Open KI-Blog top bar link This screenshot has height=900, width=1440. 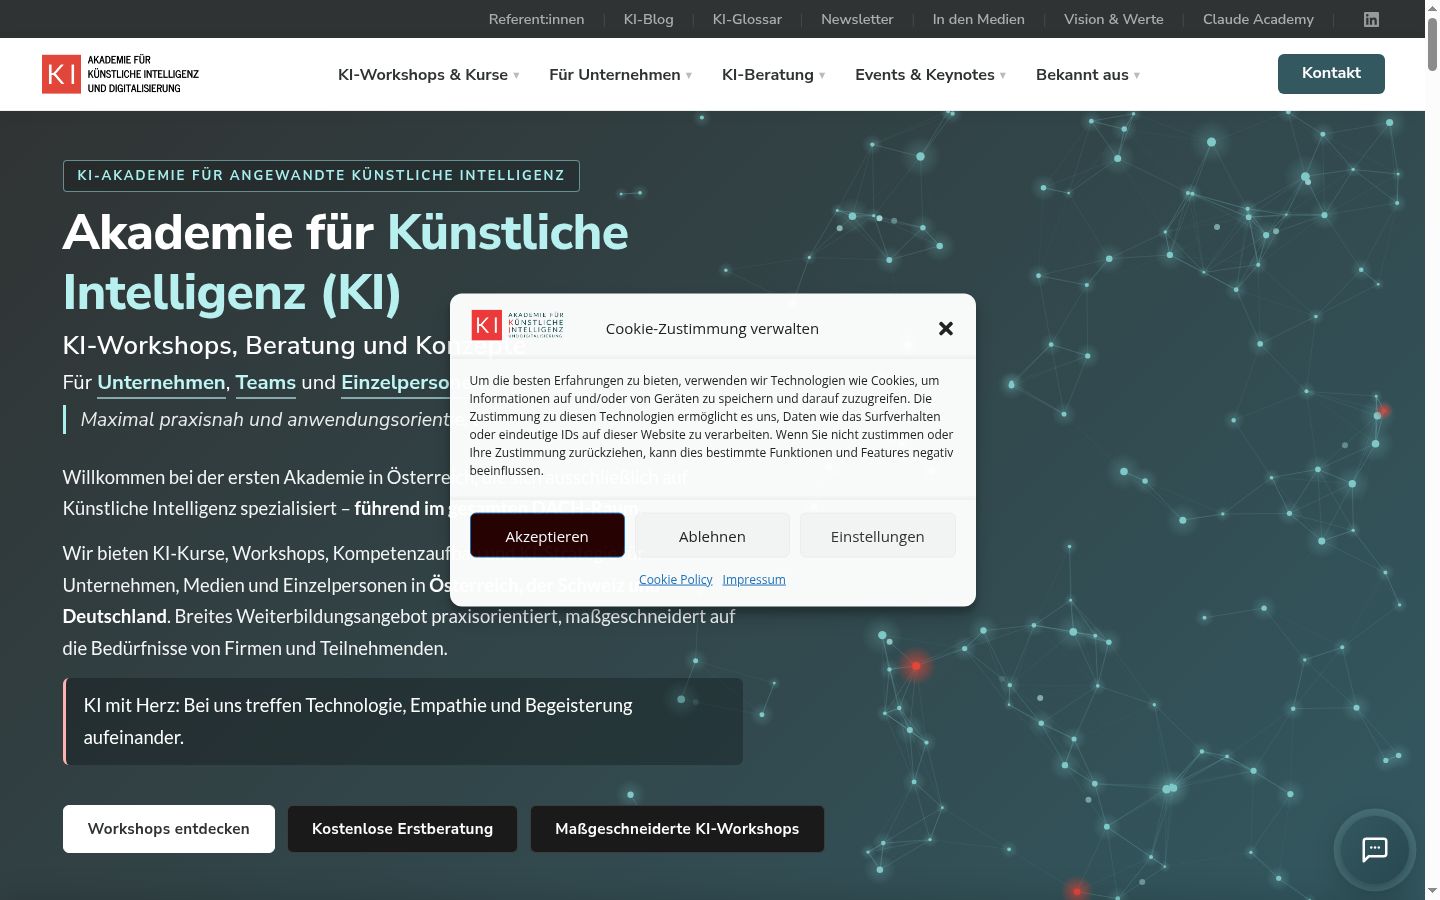click(x=648, y=19)
